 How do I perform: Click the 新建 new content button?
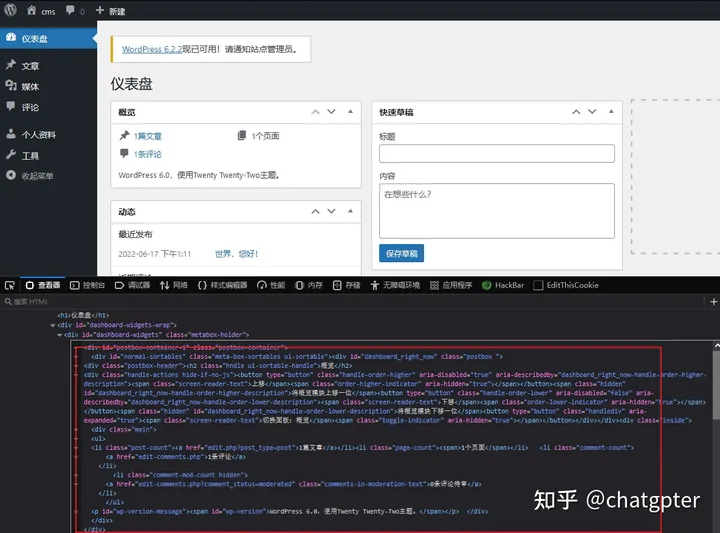click(x=110, y=11)
